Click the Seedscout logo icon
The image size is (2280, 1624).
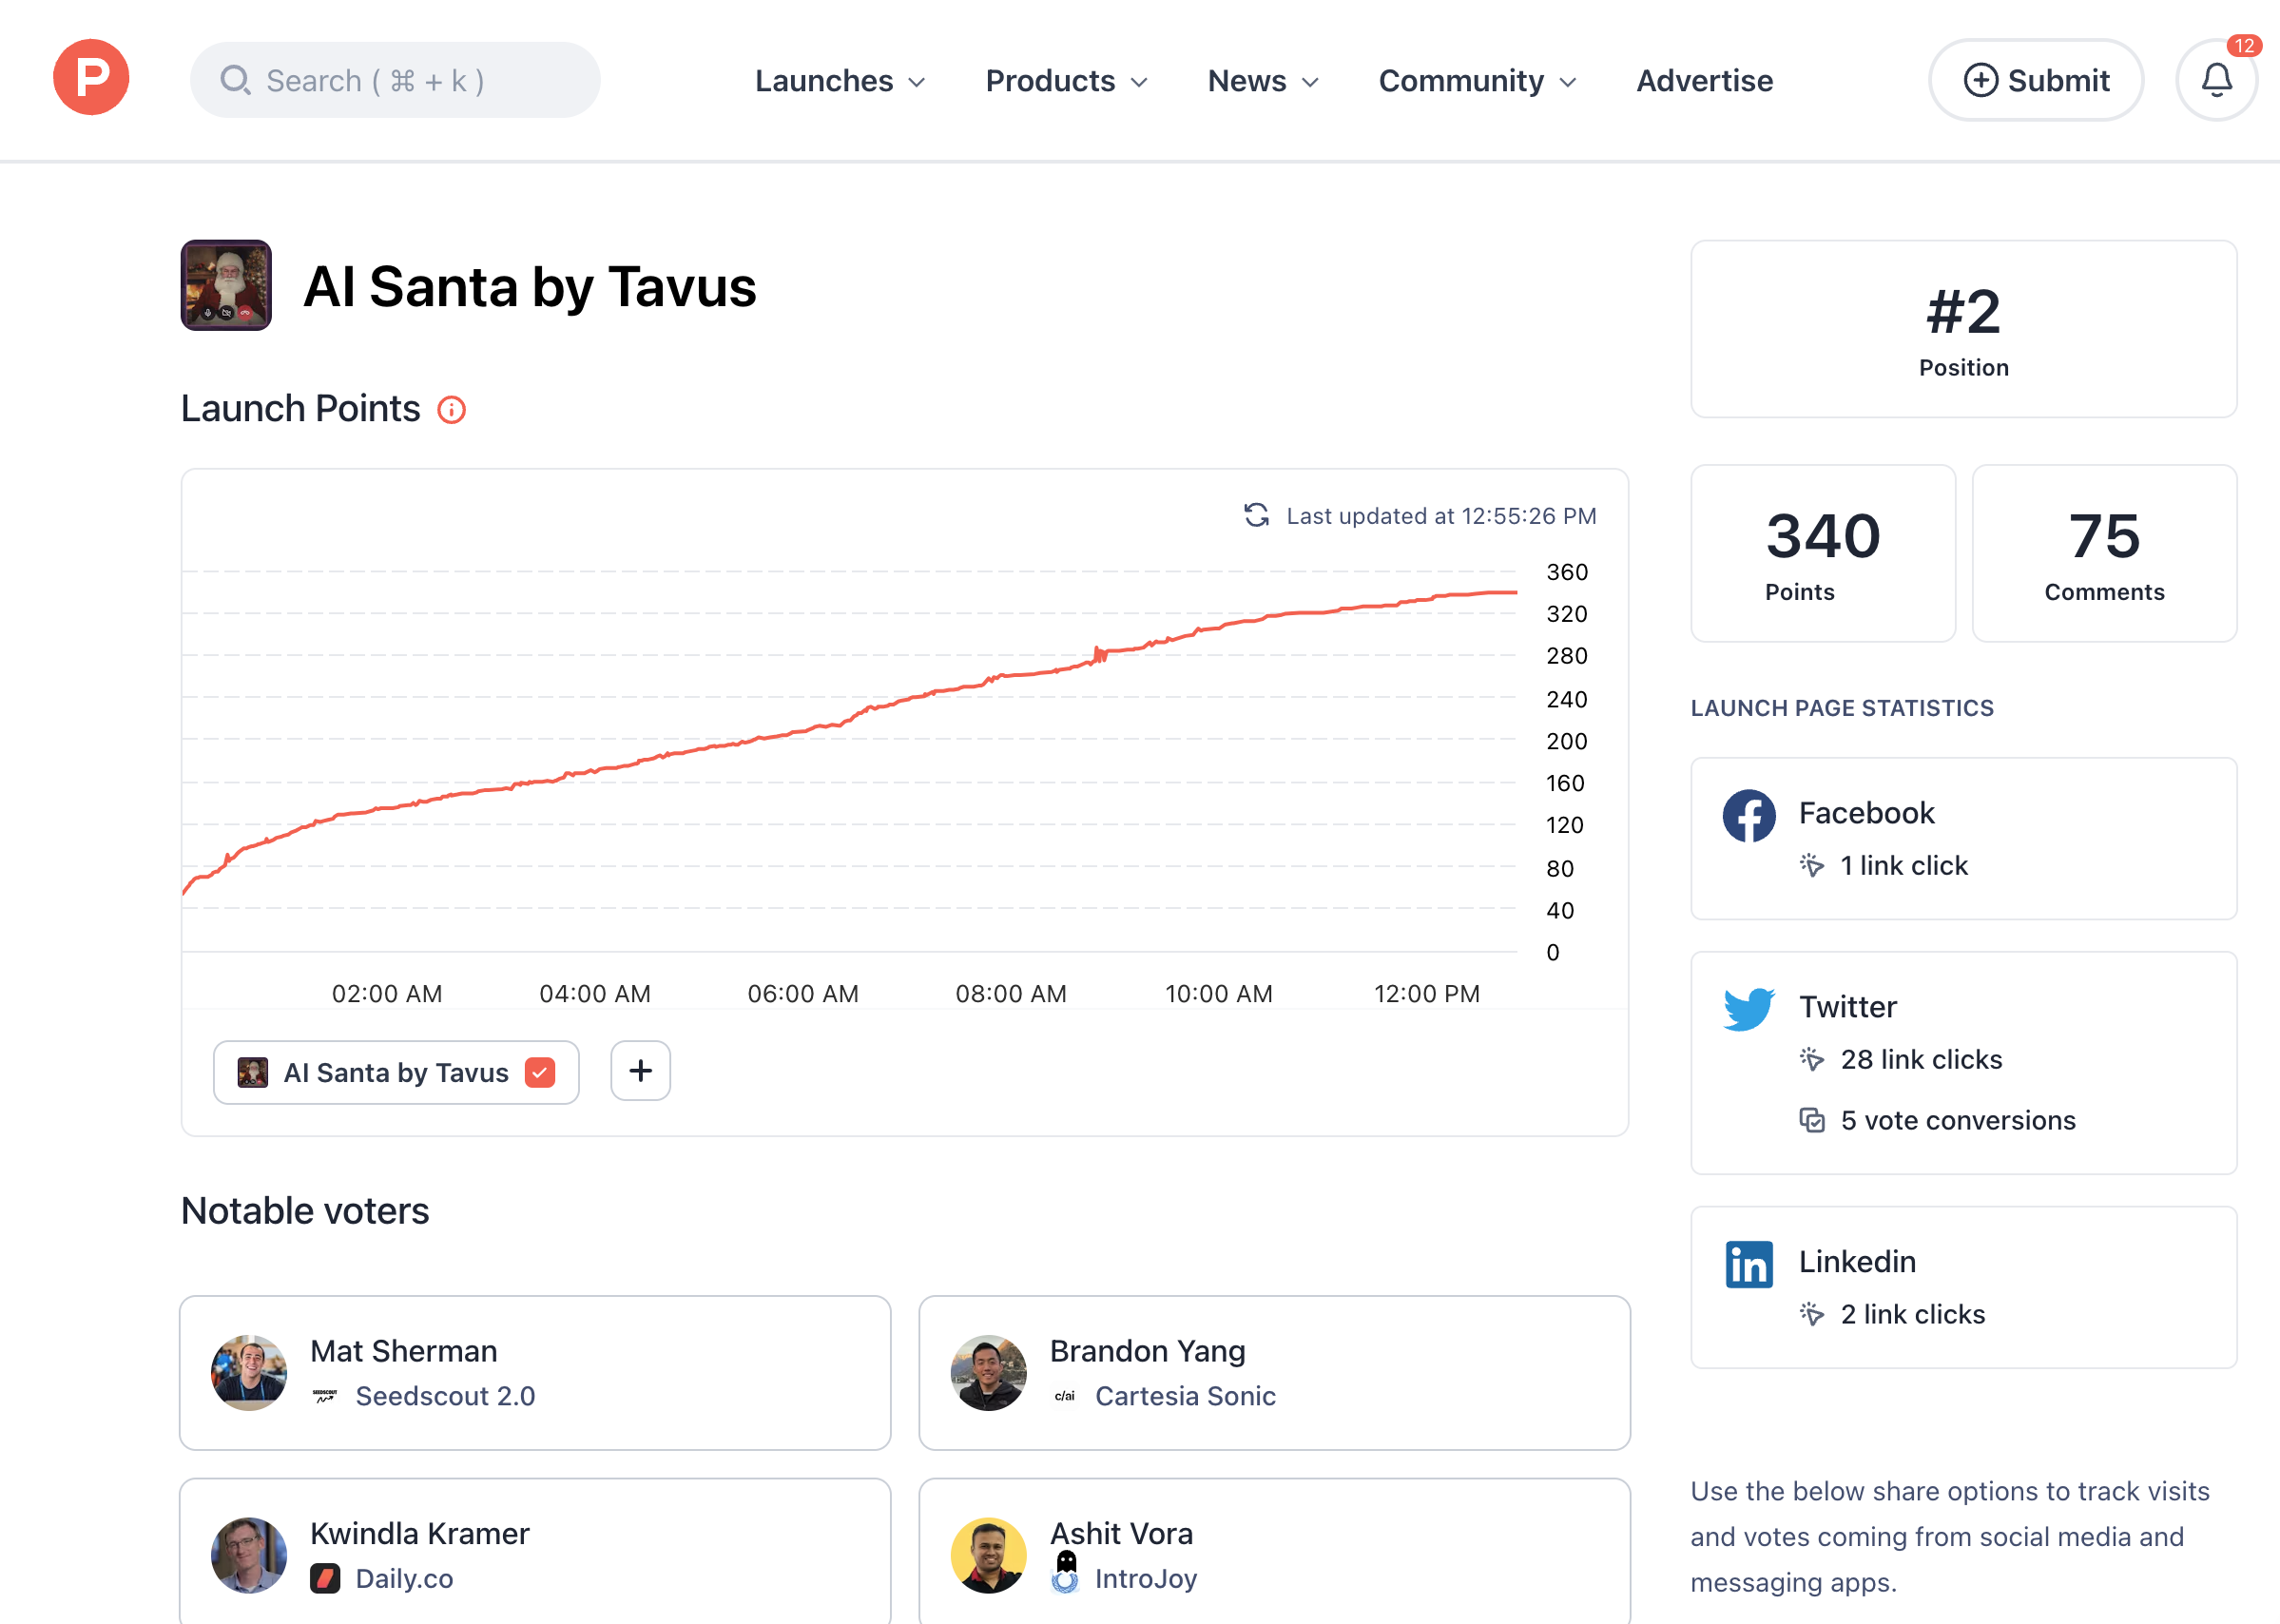[325, 1396]
